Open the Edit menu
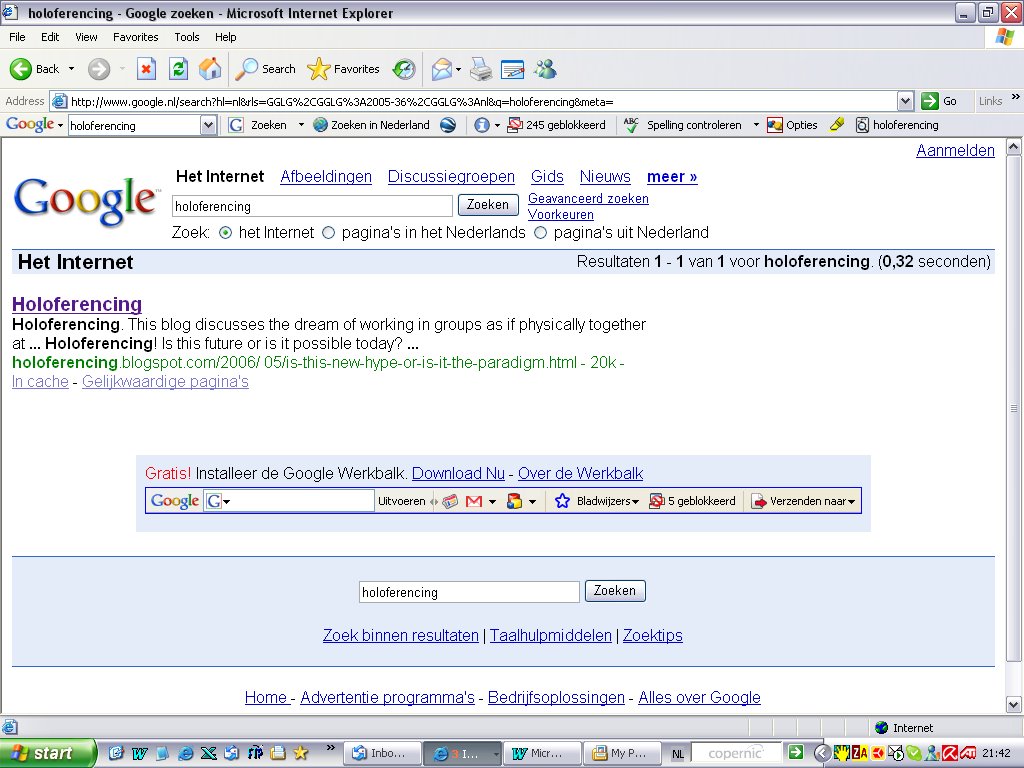Screen dimensions: 1024x768 pyautogui.click(x=50, y=37)
